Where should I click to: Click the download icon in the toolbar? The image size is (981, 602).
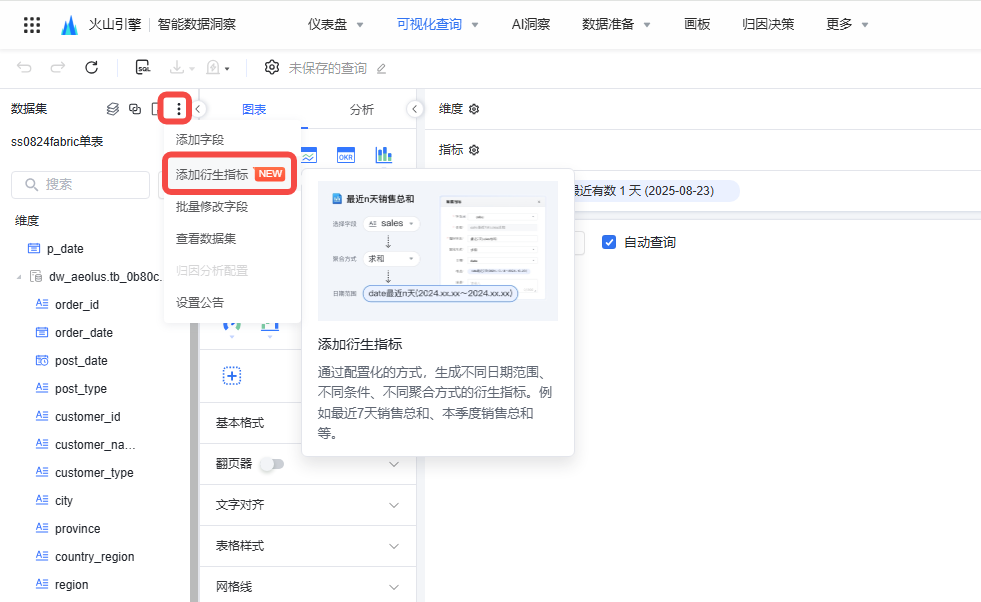pyautogui.click(x=177, y=67)
